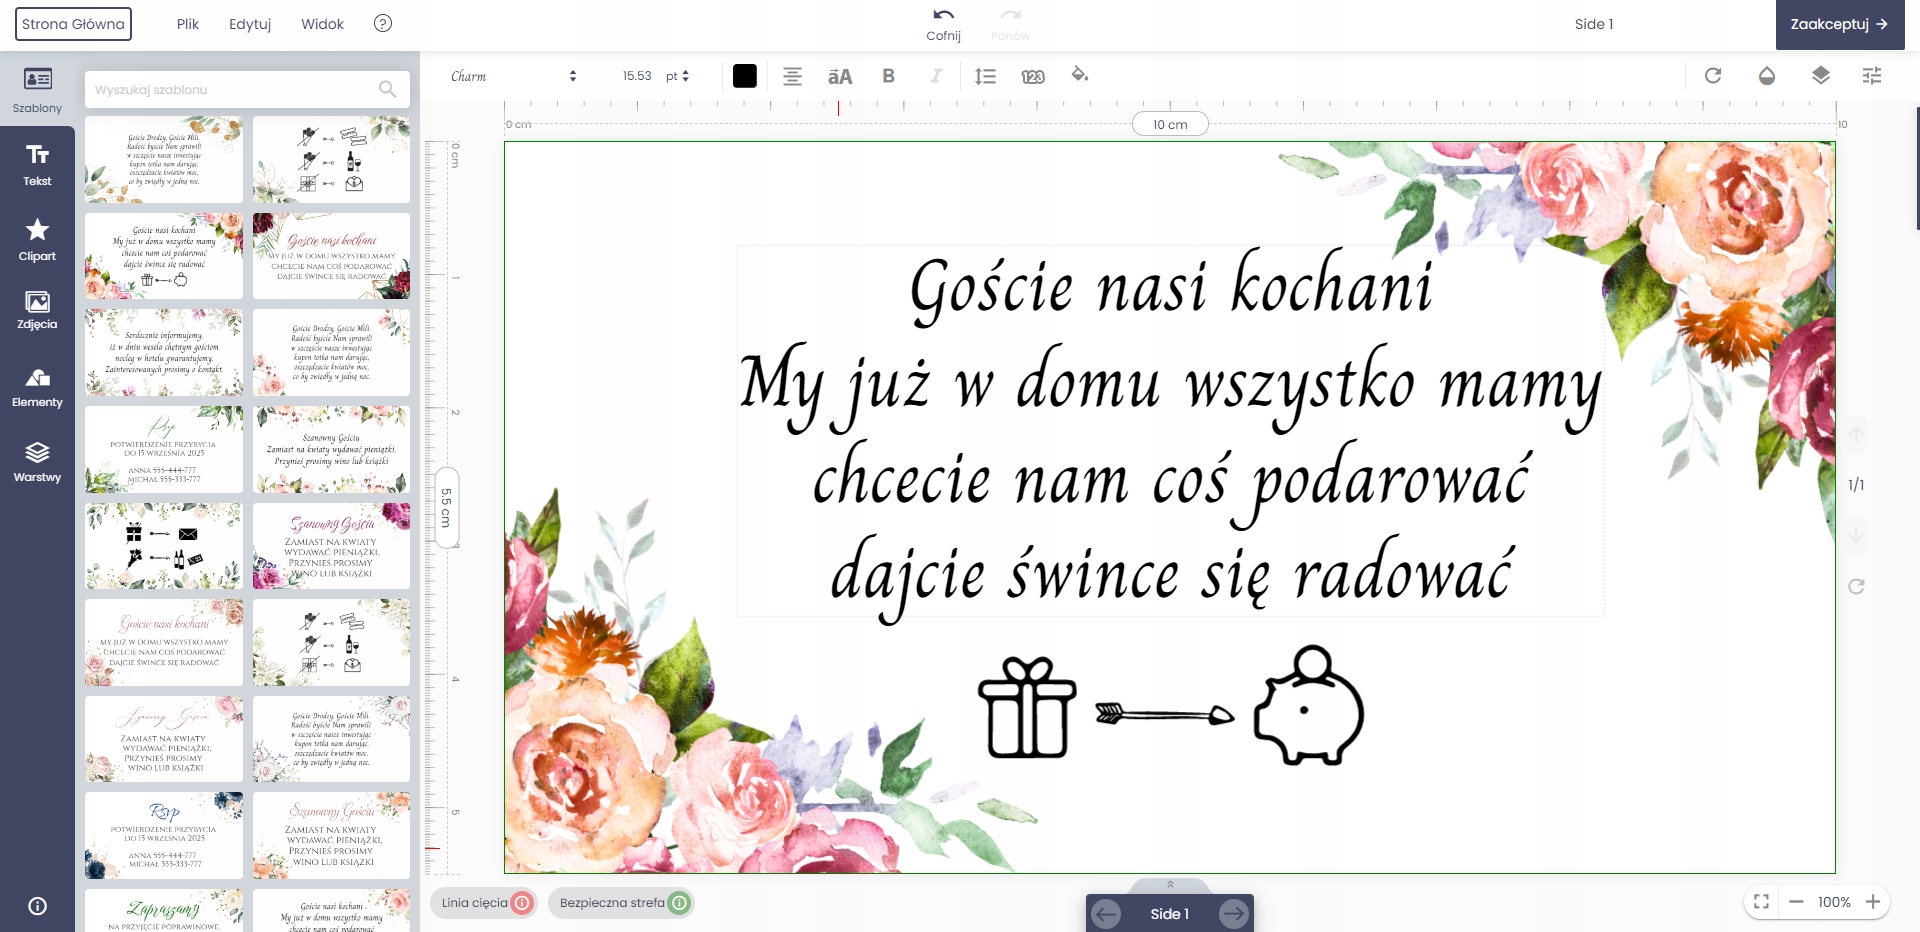Click the text alignment icon

(792, 76)
